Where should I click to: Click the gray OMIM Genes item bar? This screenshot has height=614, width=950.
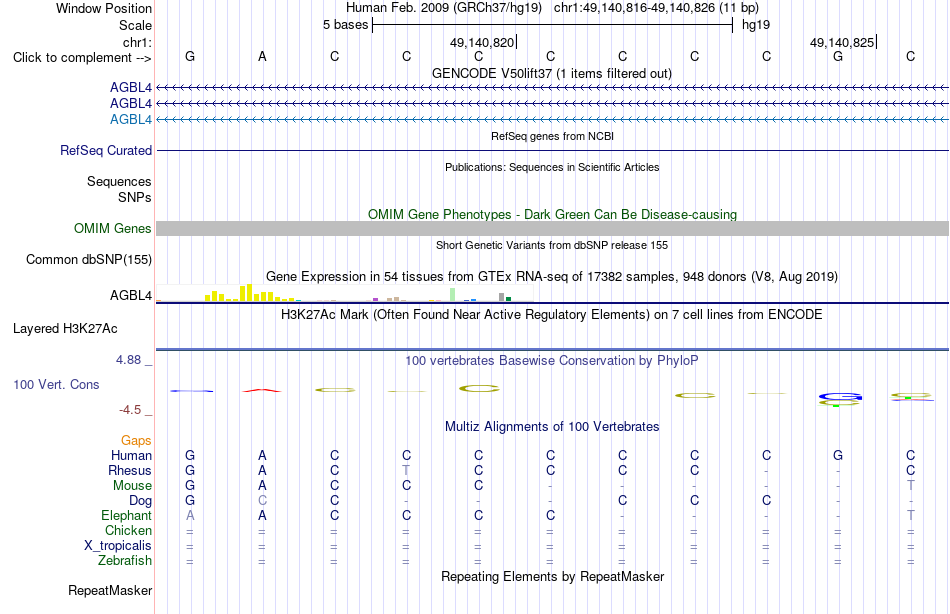click(x=552, y=229)
